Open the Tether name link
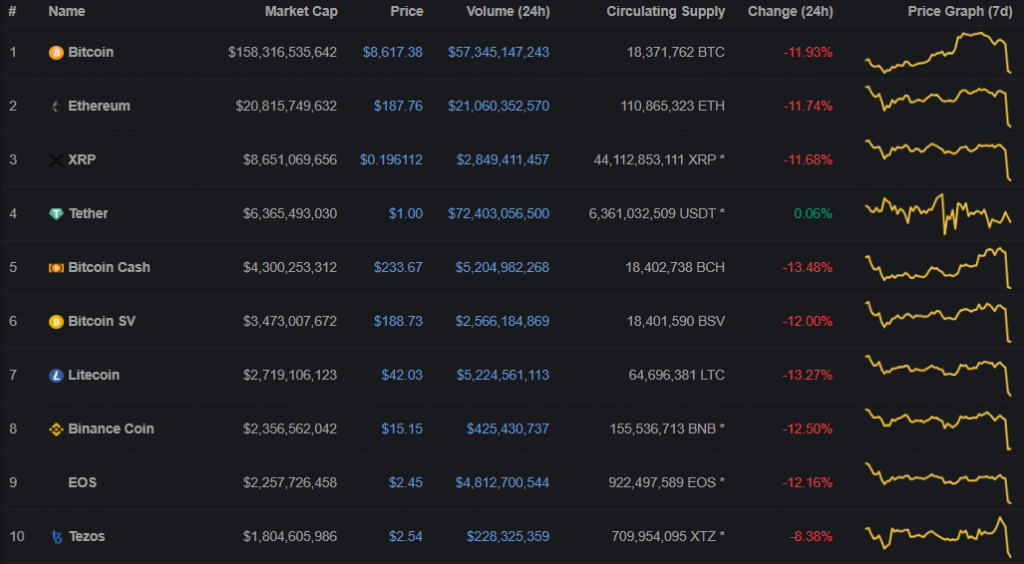 click(x=88, y=214)
